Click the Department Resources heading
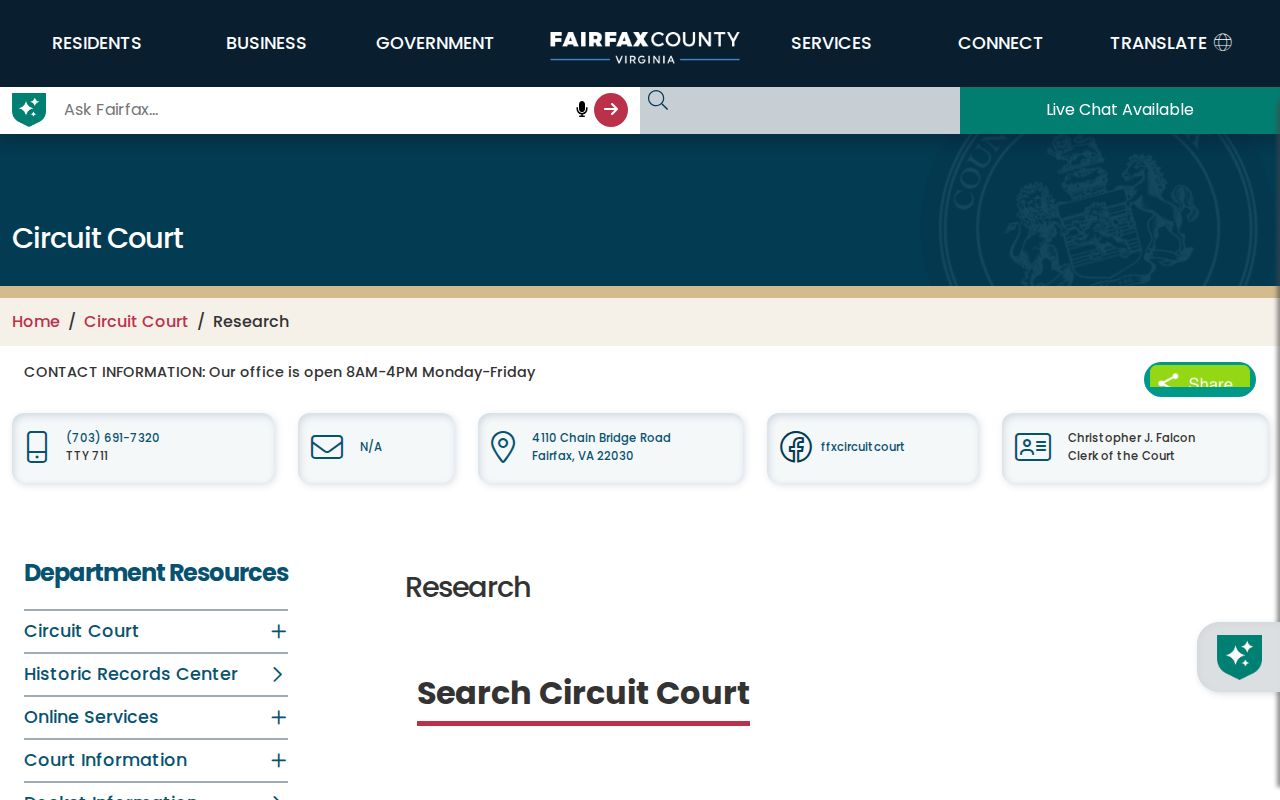This screenshot has width=1280, height=800. 156,573
